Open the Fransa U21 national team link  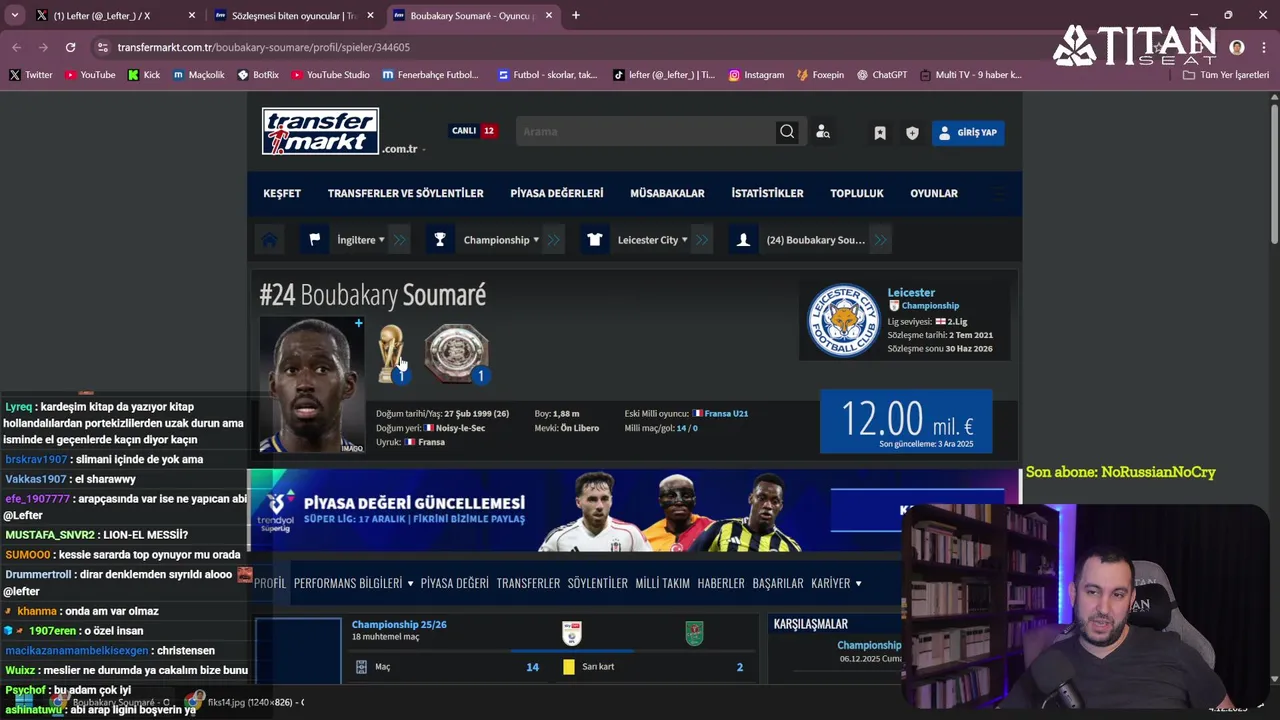726,413
